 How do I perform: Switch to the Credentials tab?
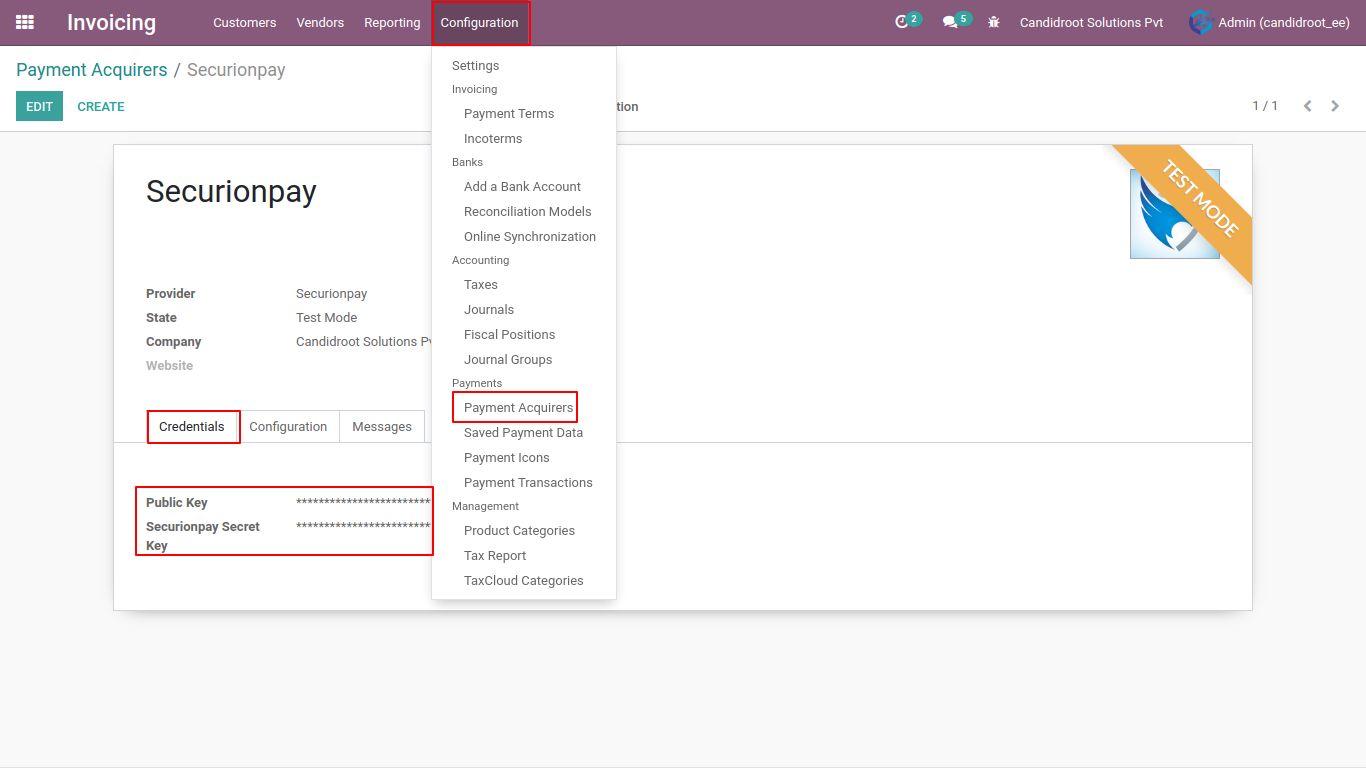pyautogui.click(x=192, y=427)
